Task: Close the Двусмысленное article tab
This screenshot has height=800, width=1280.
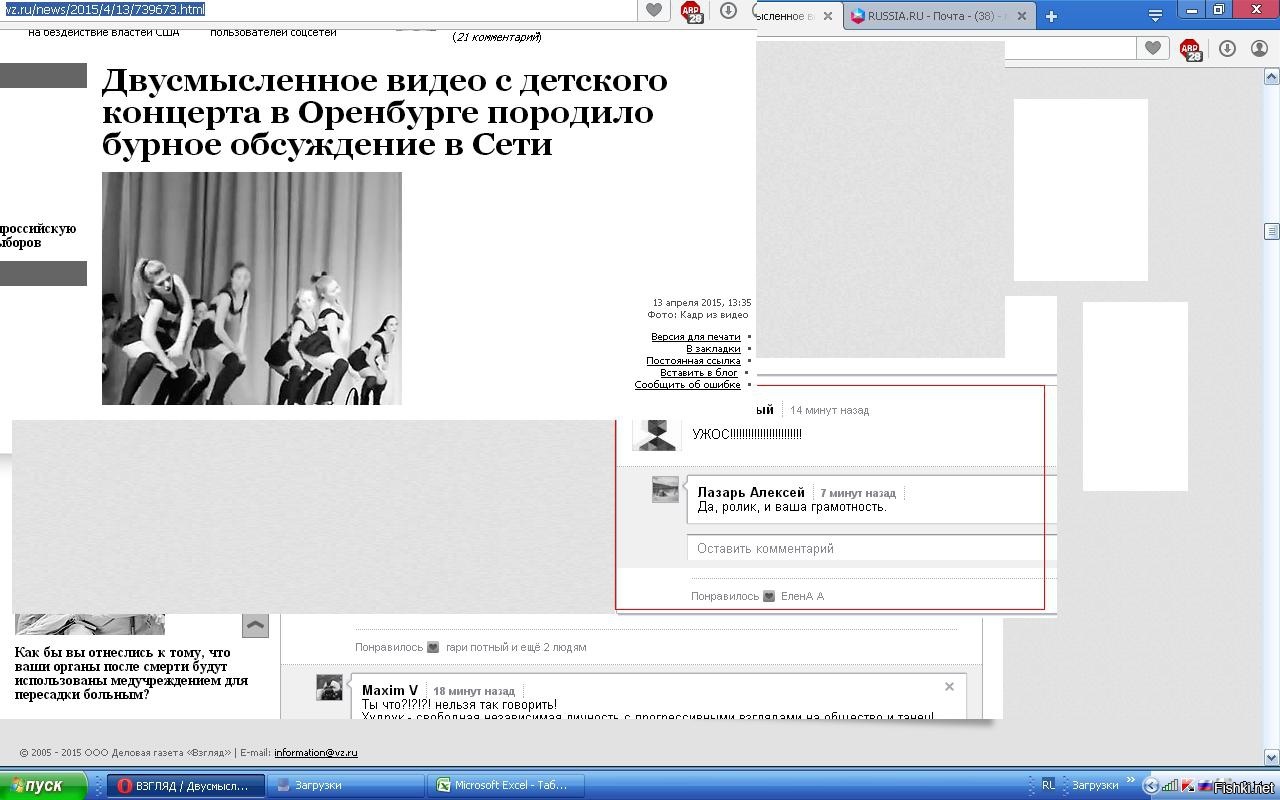Action: [x=827, y=16]
